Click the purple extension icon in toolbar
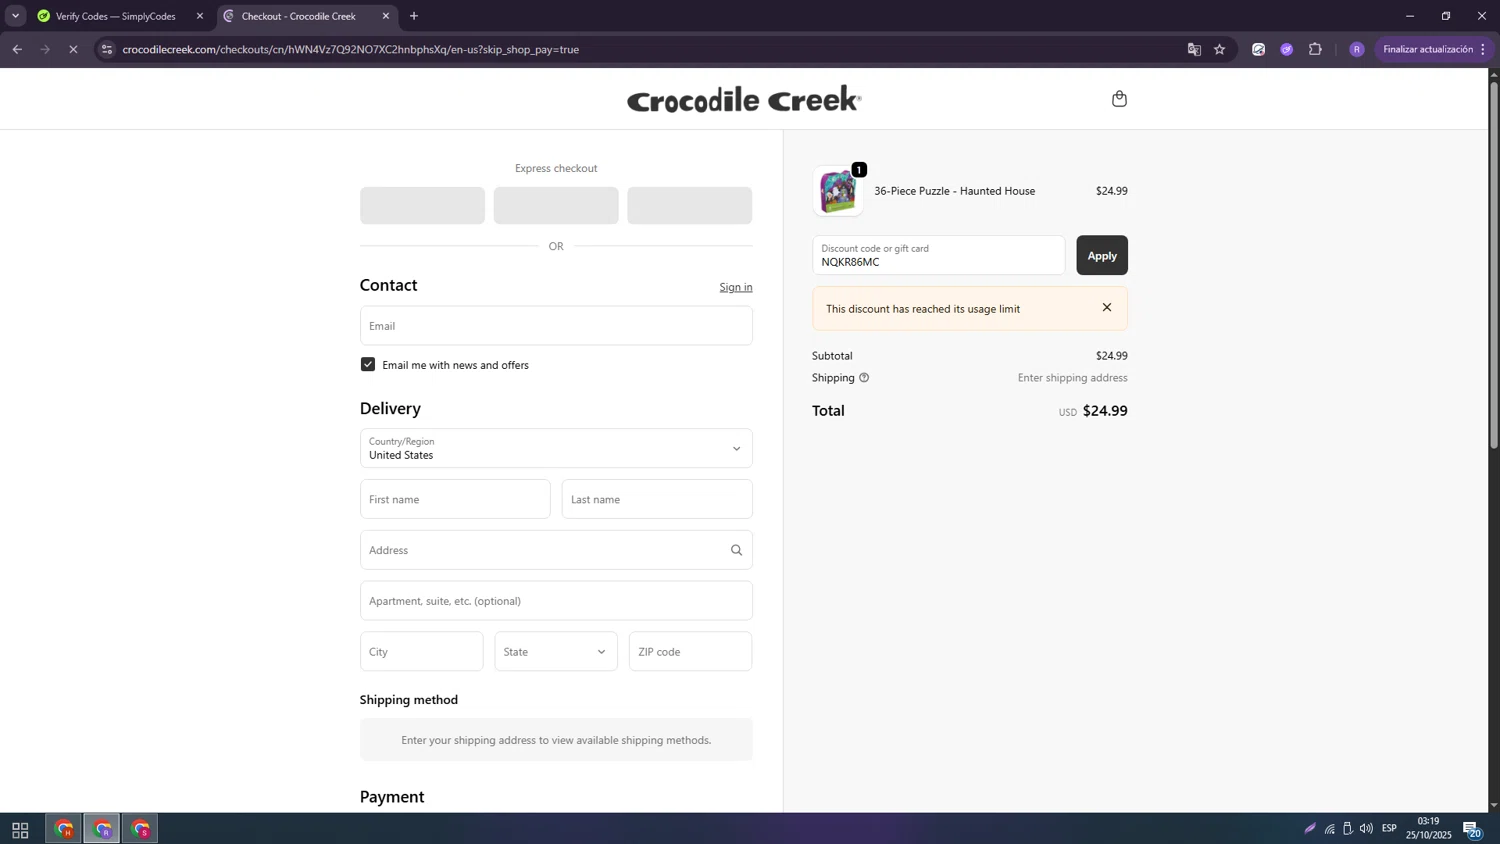 pos(1287,49)
